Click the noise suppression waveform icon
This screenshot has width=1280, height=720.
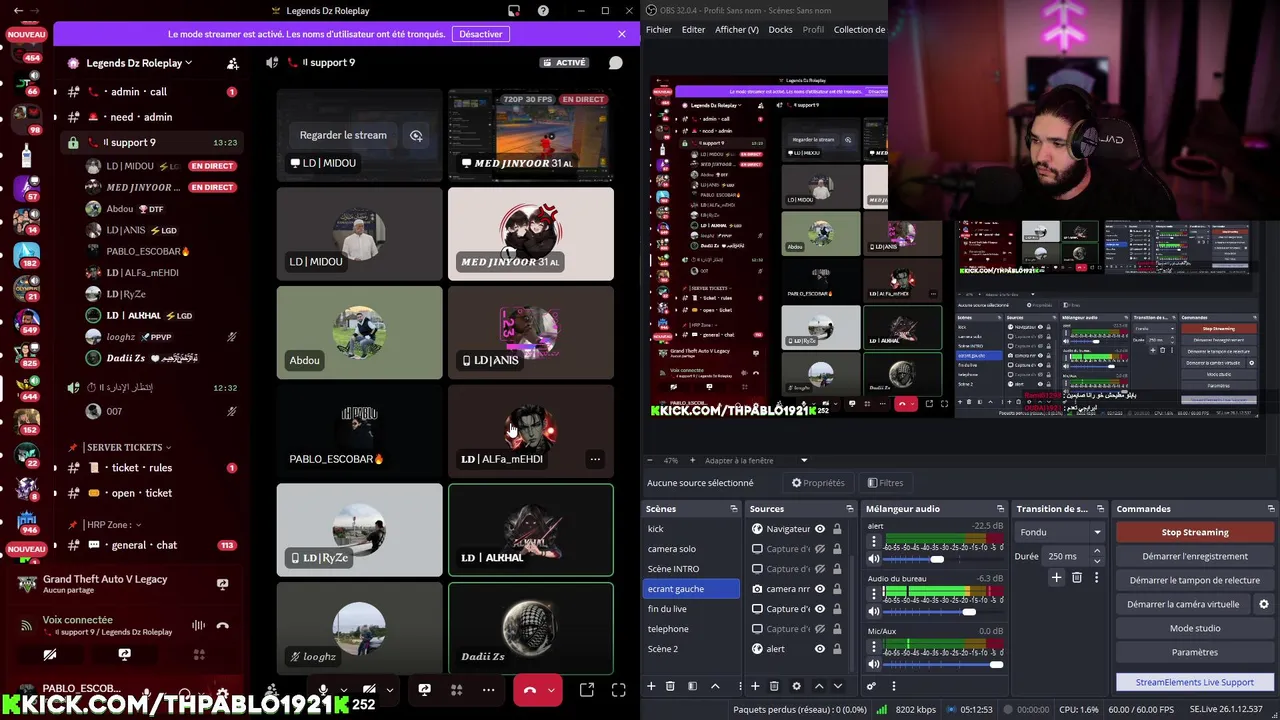[x=198, y=626]
